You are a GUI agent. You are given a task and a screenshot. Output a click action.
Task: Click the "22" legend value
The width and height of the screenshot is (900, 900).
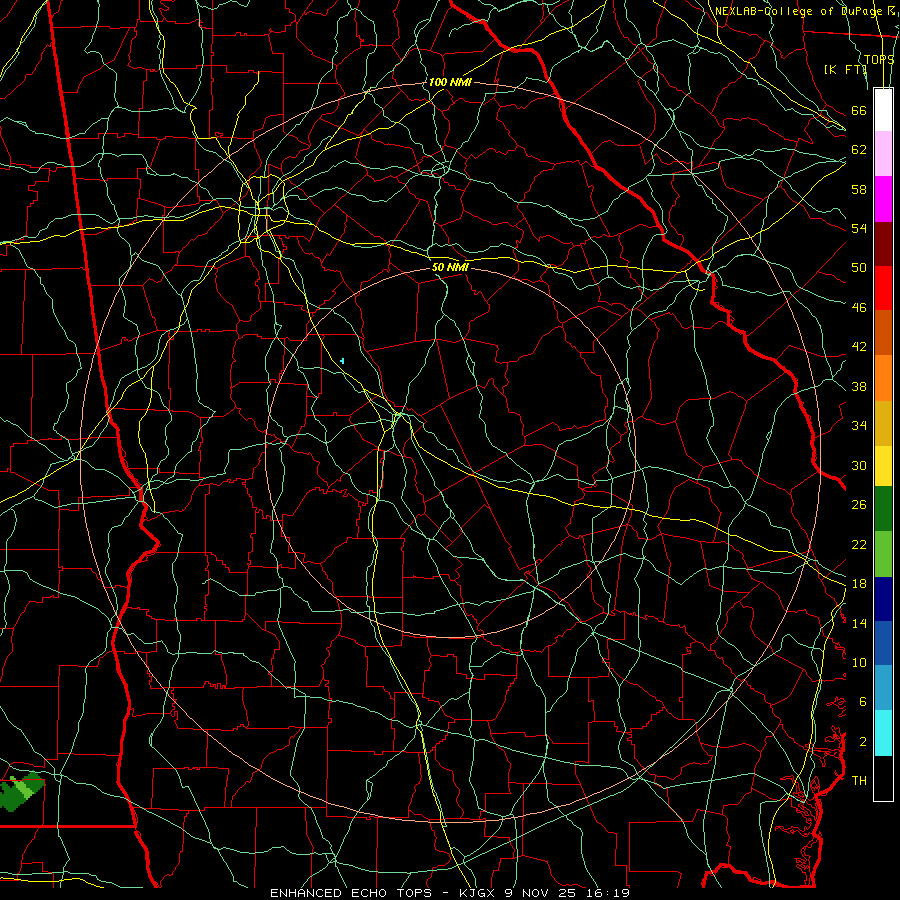(x=859, y=544)
